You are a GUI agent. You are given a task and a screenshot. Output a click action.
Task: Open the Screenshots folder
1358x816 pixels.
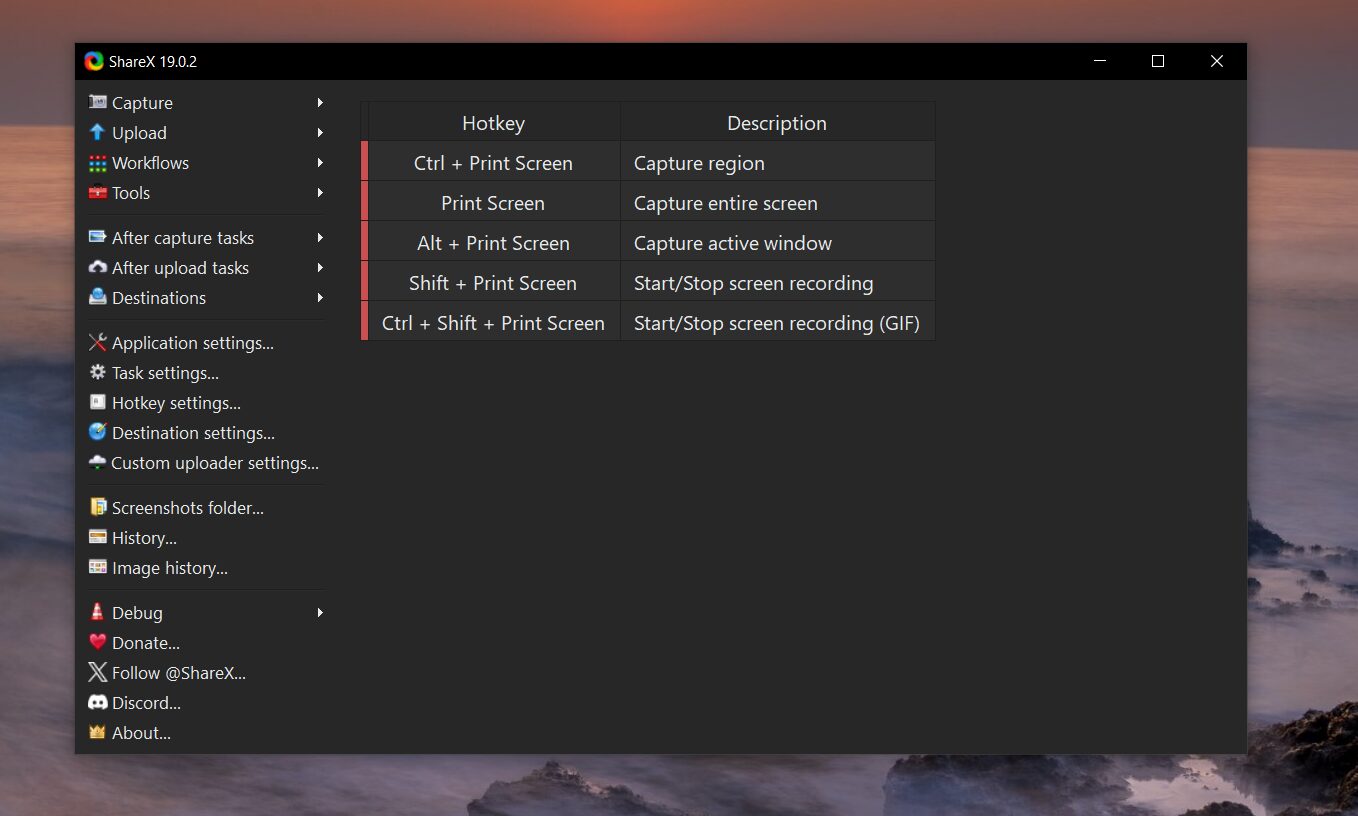pyautogui.click(x=187, y=508)
